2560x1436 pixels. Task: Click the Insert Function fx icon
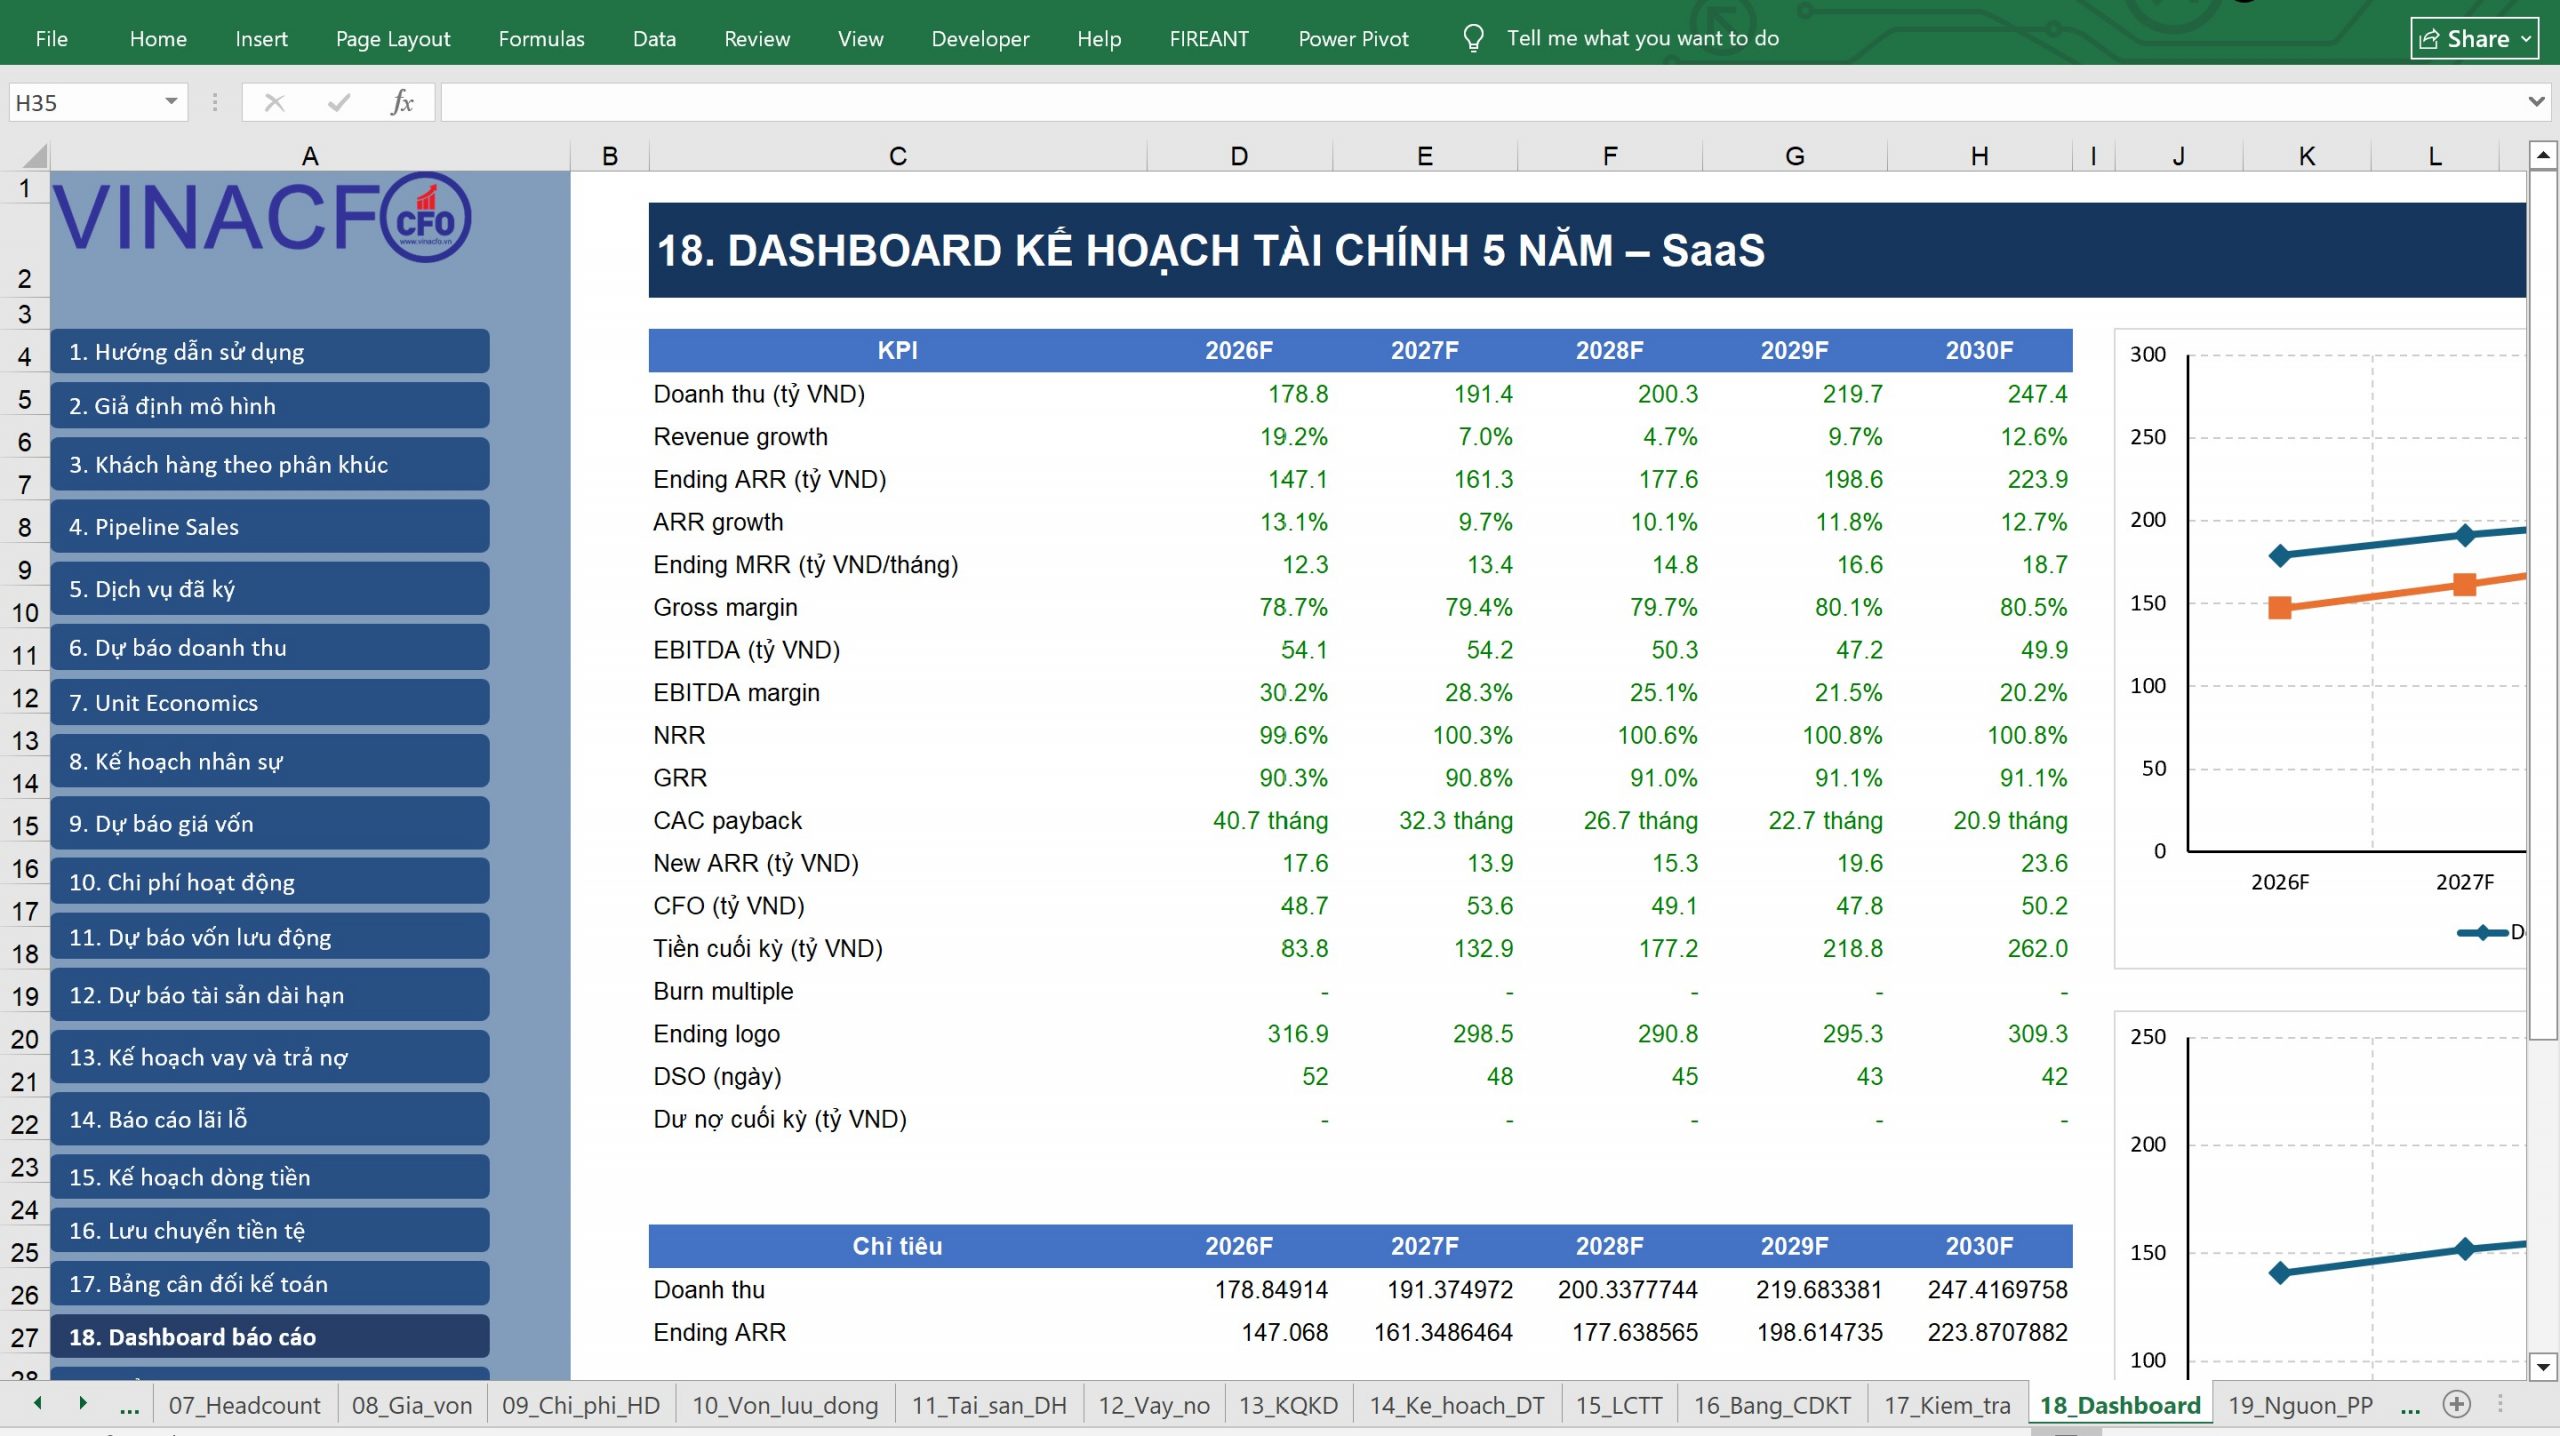coord(402,102)
